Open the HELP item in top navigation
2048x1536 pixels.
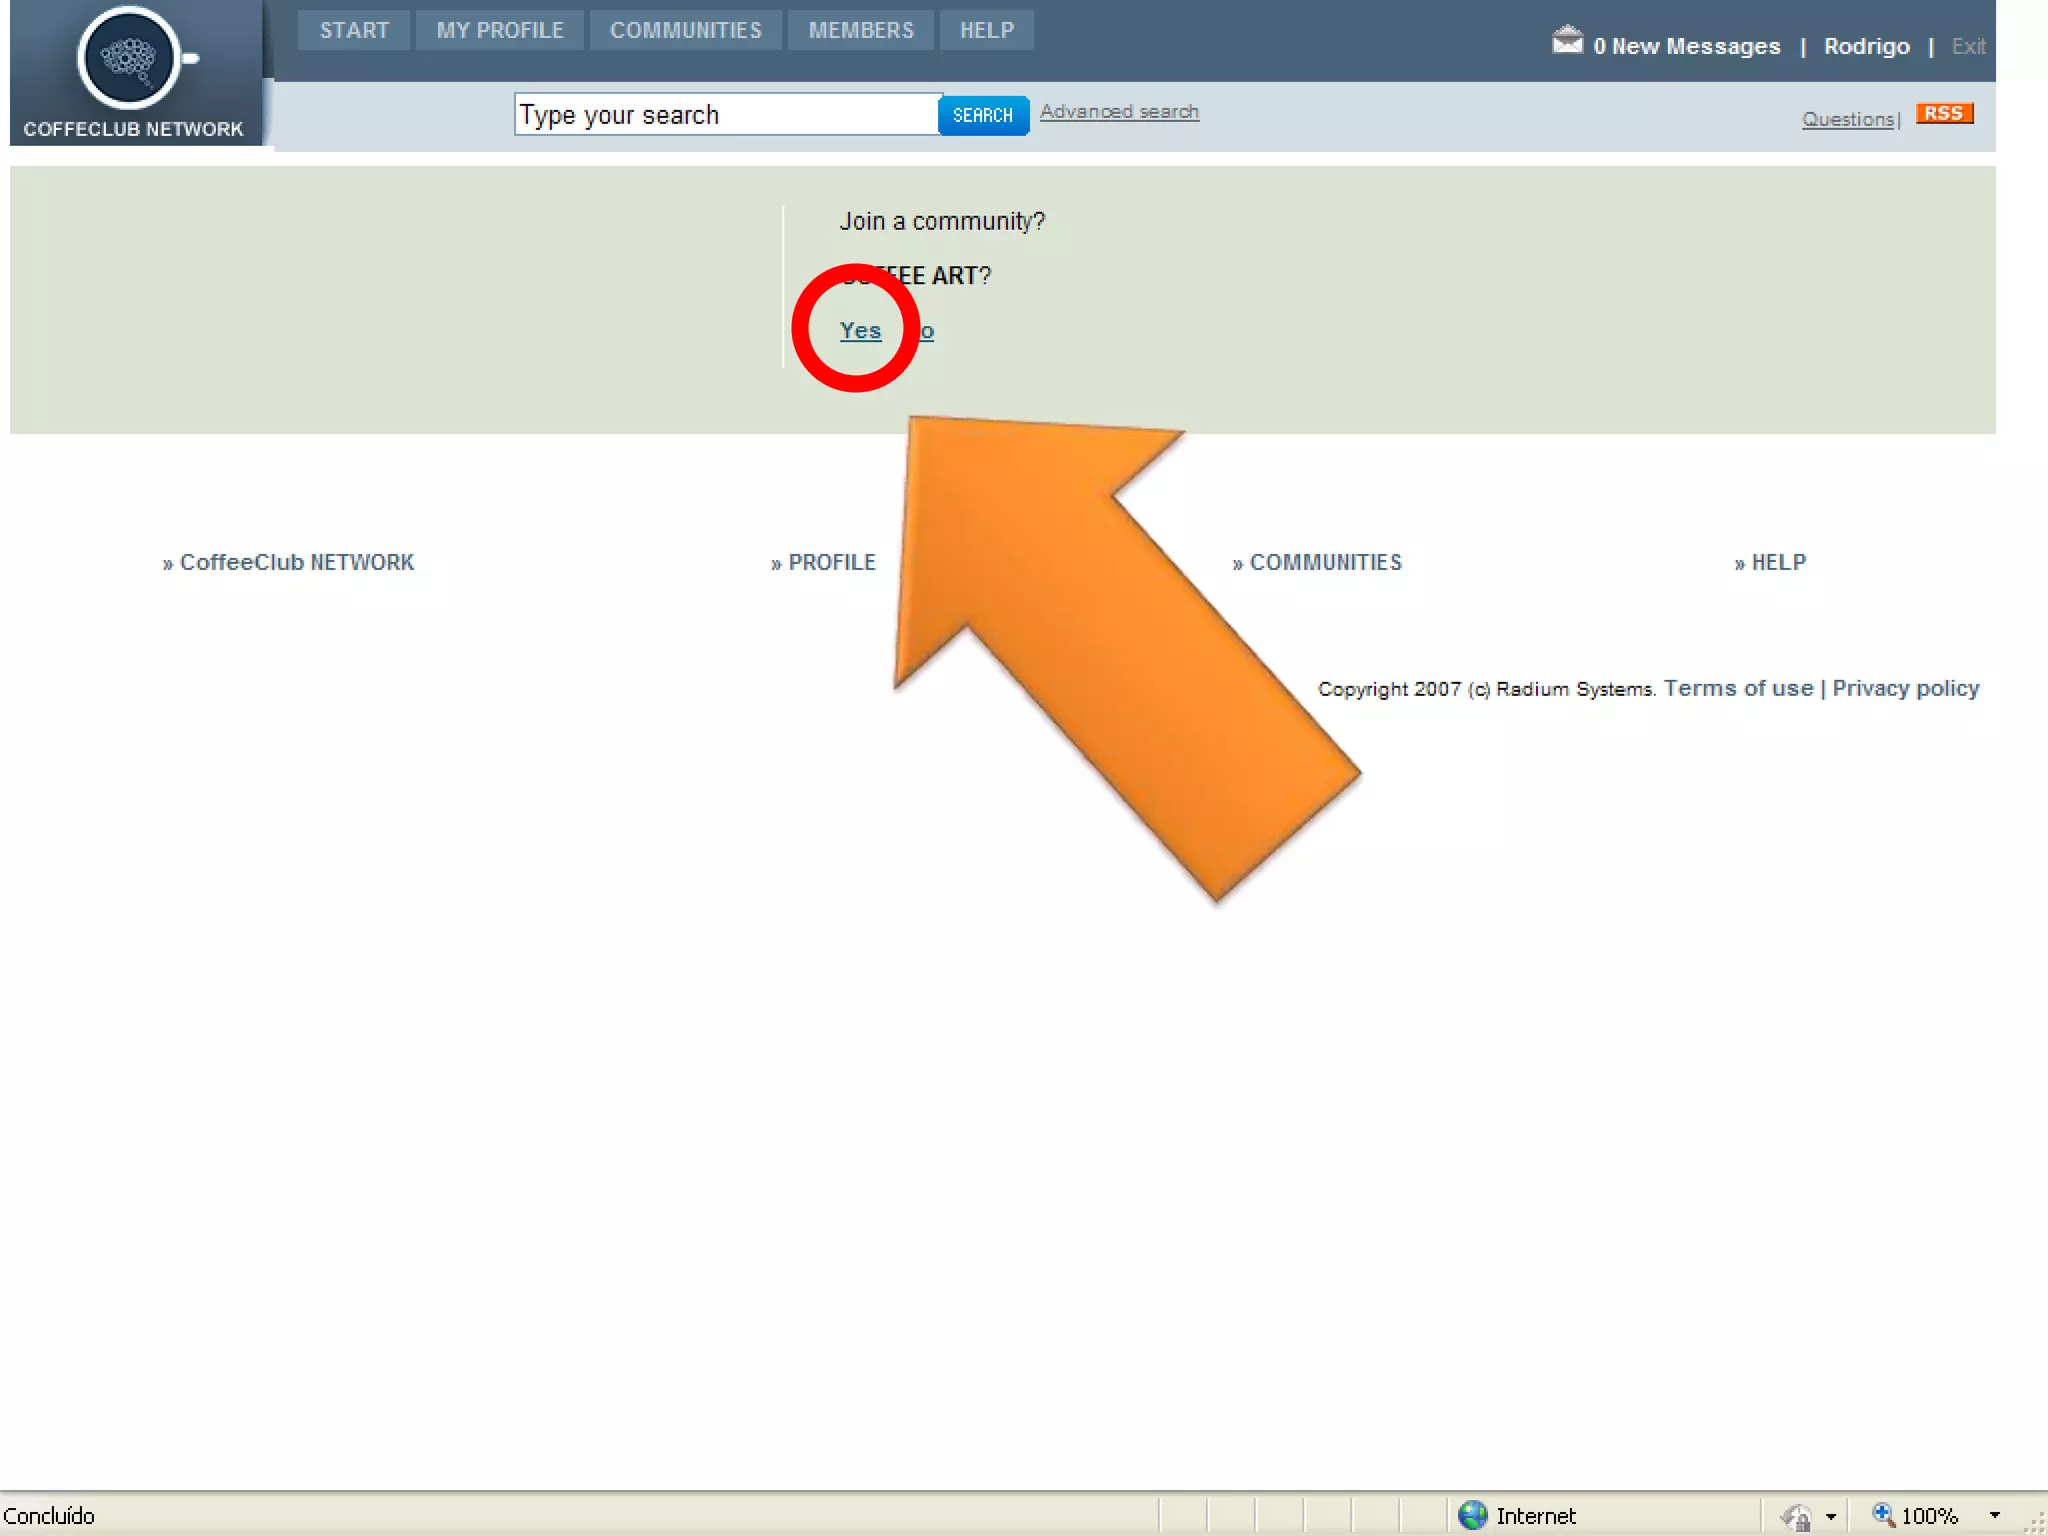(x=987, y=30)
